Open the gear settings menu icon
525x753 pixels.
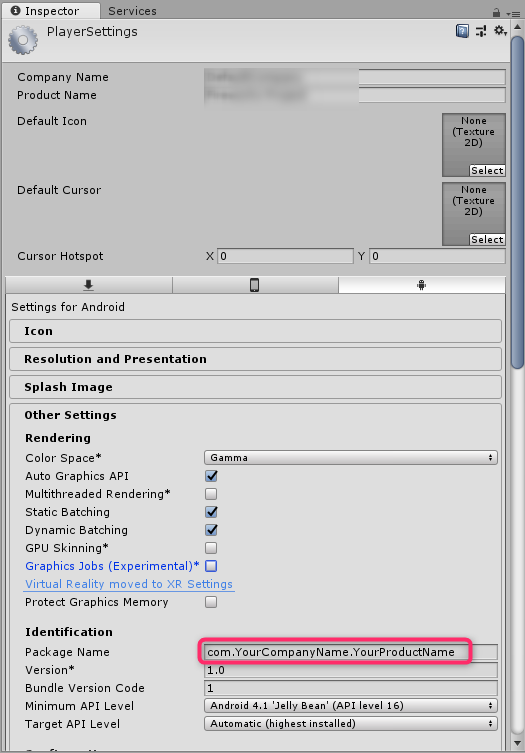click(x=500, y=31)
